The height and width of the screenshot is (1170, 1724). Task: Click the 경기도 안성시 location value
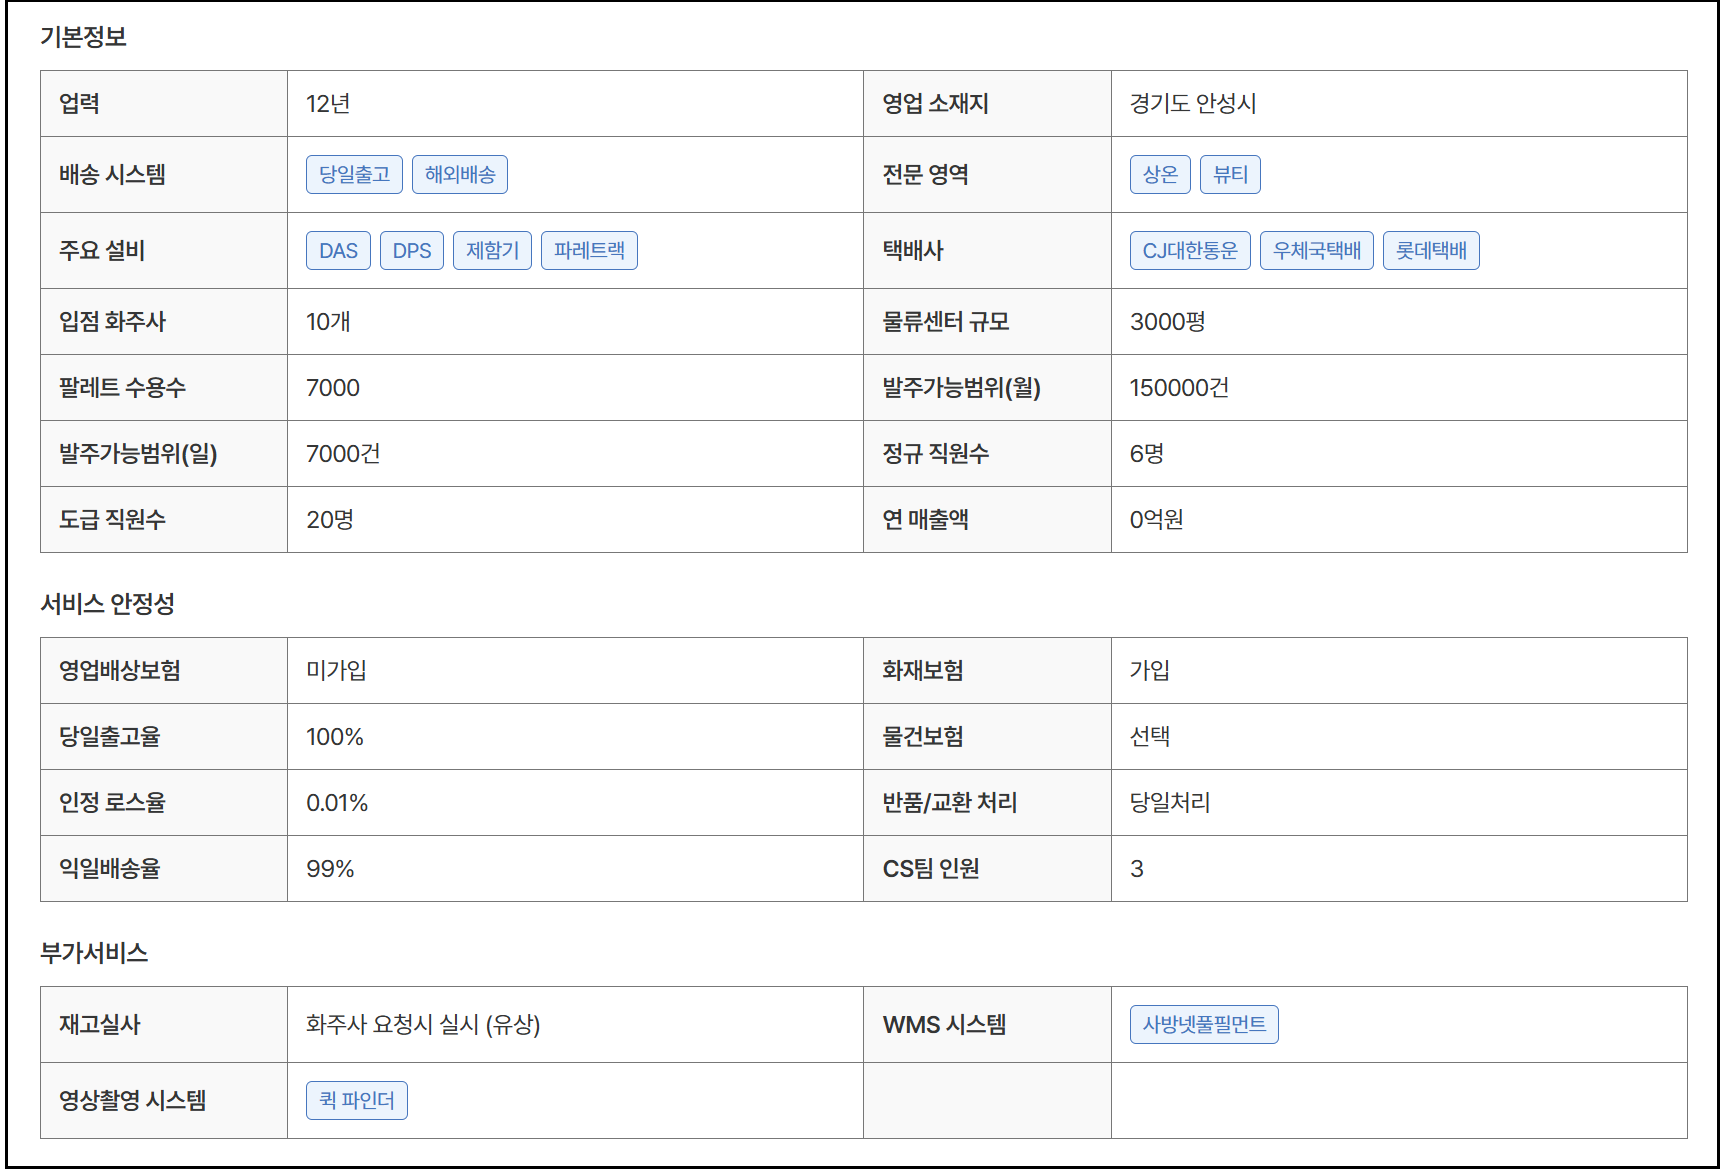1193,103
